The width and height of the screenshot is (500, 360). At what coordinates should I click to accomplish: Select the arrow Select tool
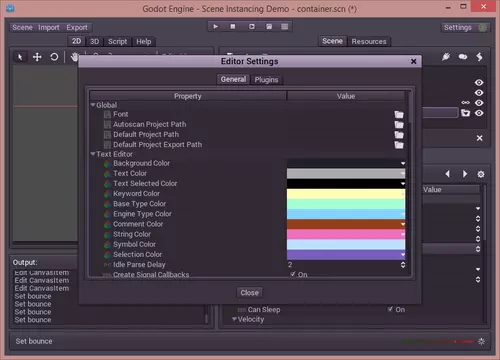20,57
